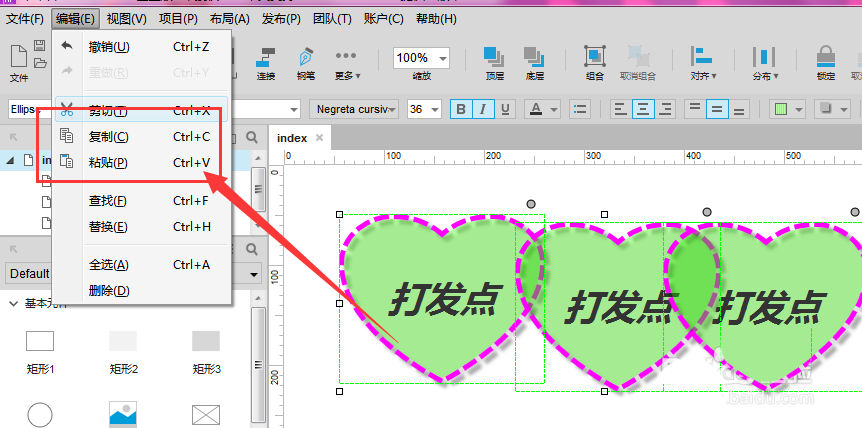The width and height of the screenshot is (862, 428).
Task: Choose 替换(E) replace menu entry
Action: pos(141,226)
